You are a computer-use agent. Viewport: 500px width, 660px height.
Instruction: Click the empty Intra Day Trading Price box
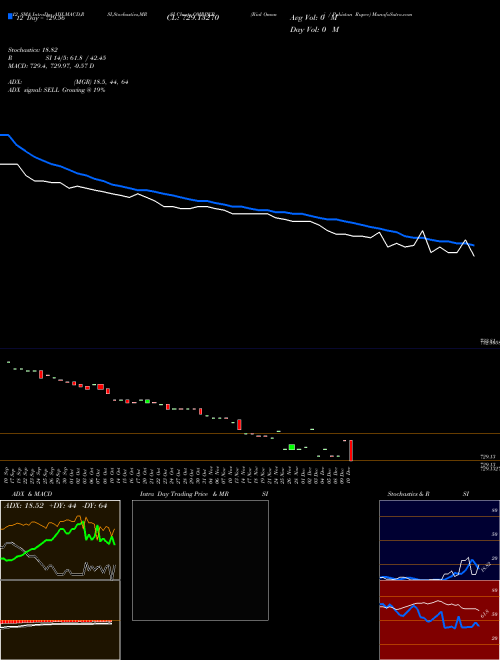tap(200, 560)
